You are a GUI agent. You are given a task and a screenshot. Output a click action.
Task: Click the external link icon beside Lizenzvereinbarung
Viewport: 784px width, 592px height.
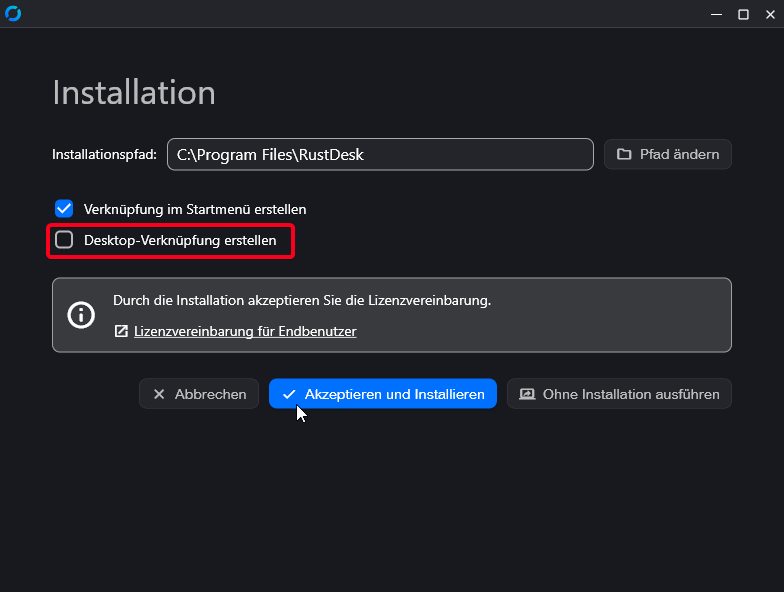click(x=121, y=331)
